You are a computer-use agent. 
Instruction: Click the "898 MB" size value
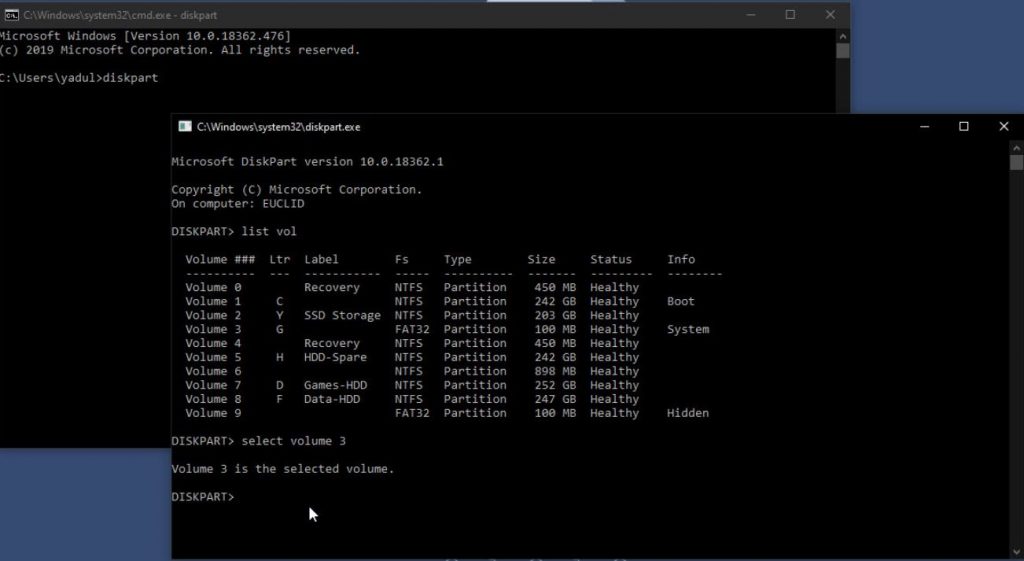[554, 371]
